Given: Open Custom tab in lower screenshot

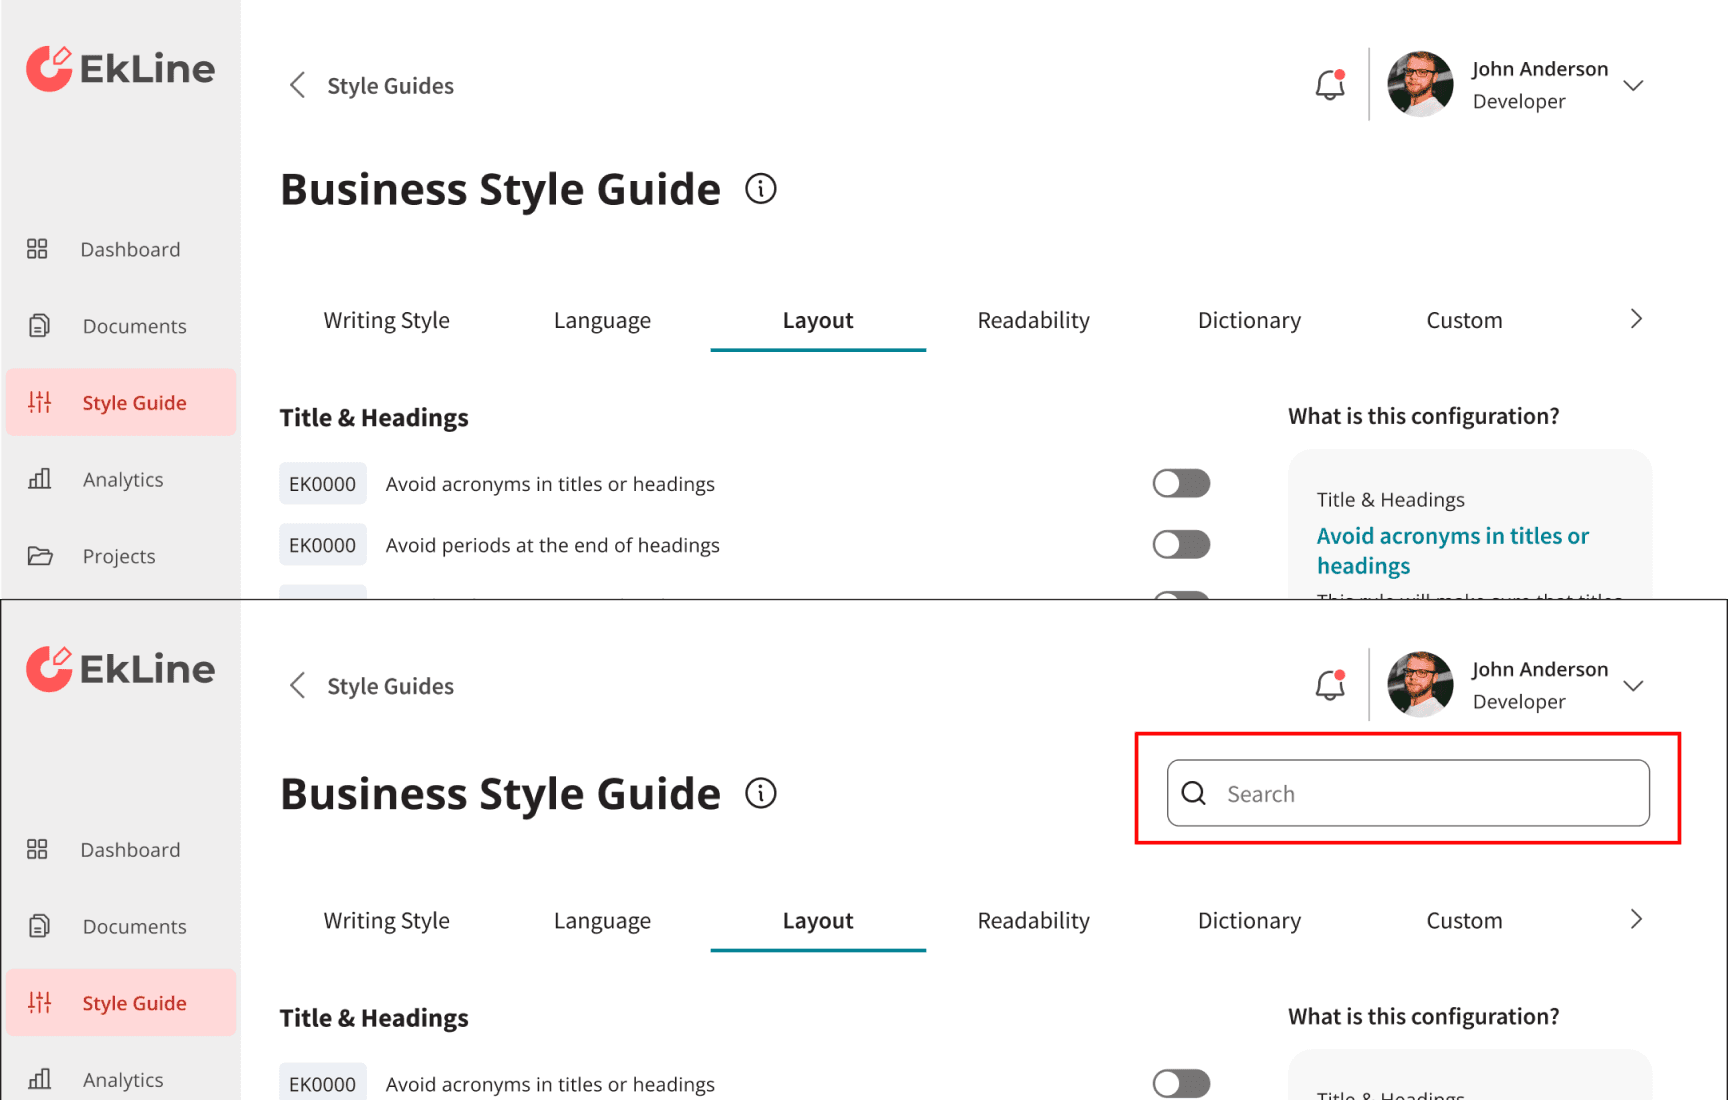Looking at the screenshot, I should pyautogui.click(x=1464, y=920).
